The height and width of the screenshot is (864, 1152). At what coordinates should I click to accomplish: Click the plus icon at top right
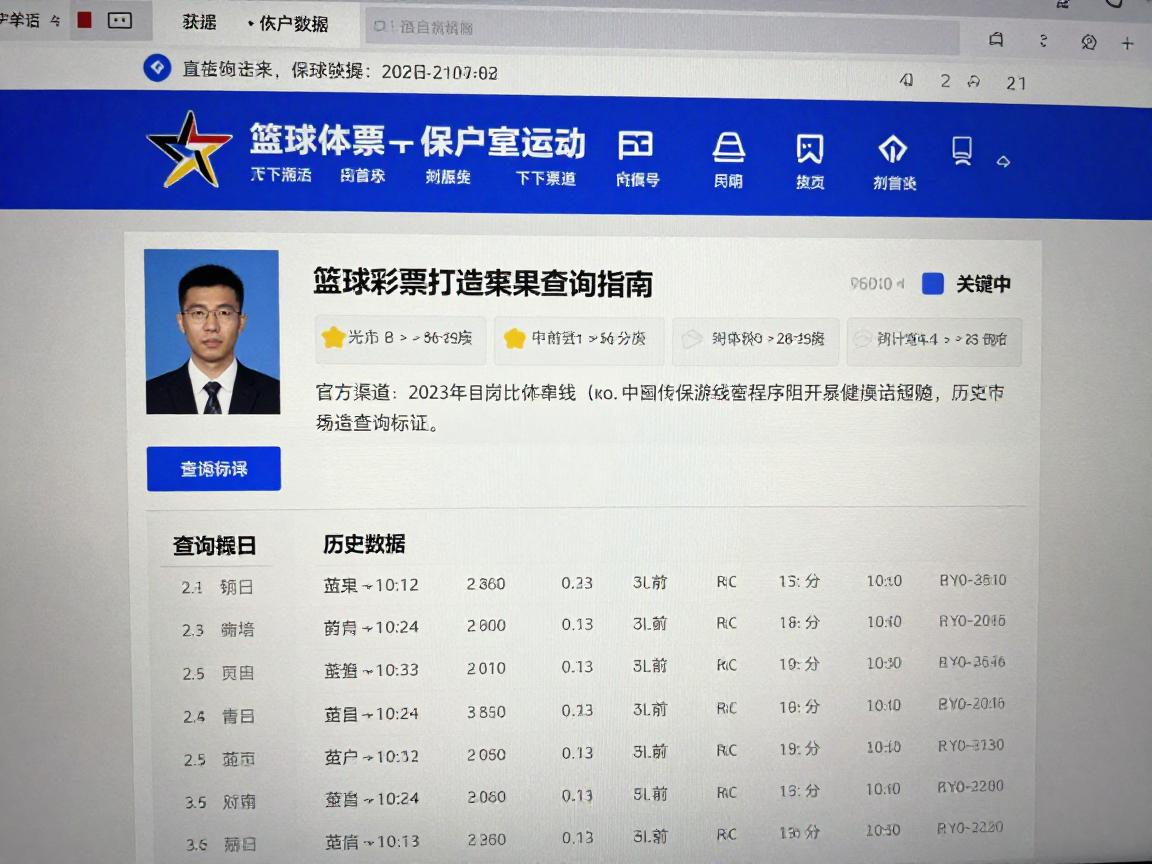pos(1127,42)
